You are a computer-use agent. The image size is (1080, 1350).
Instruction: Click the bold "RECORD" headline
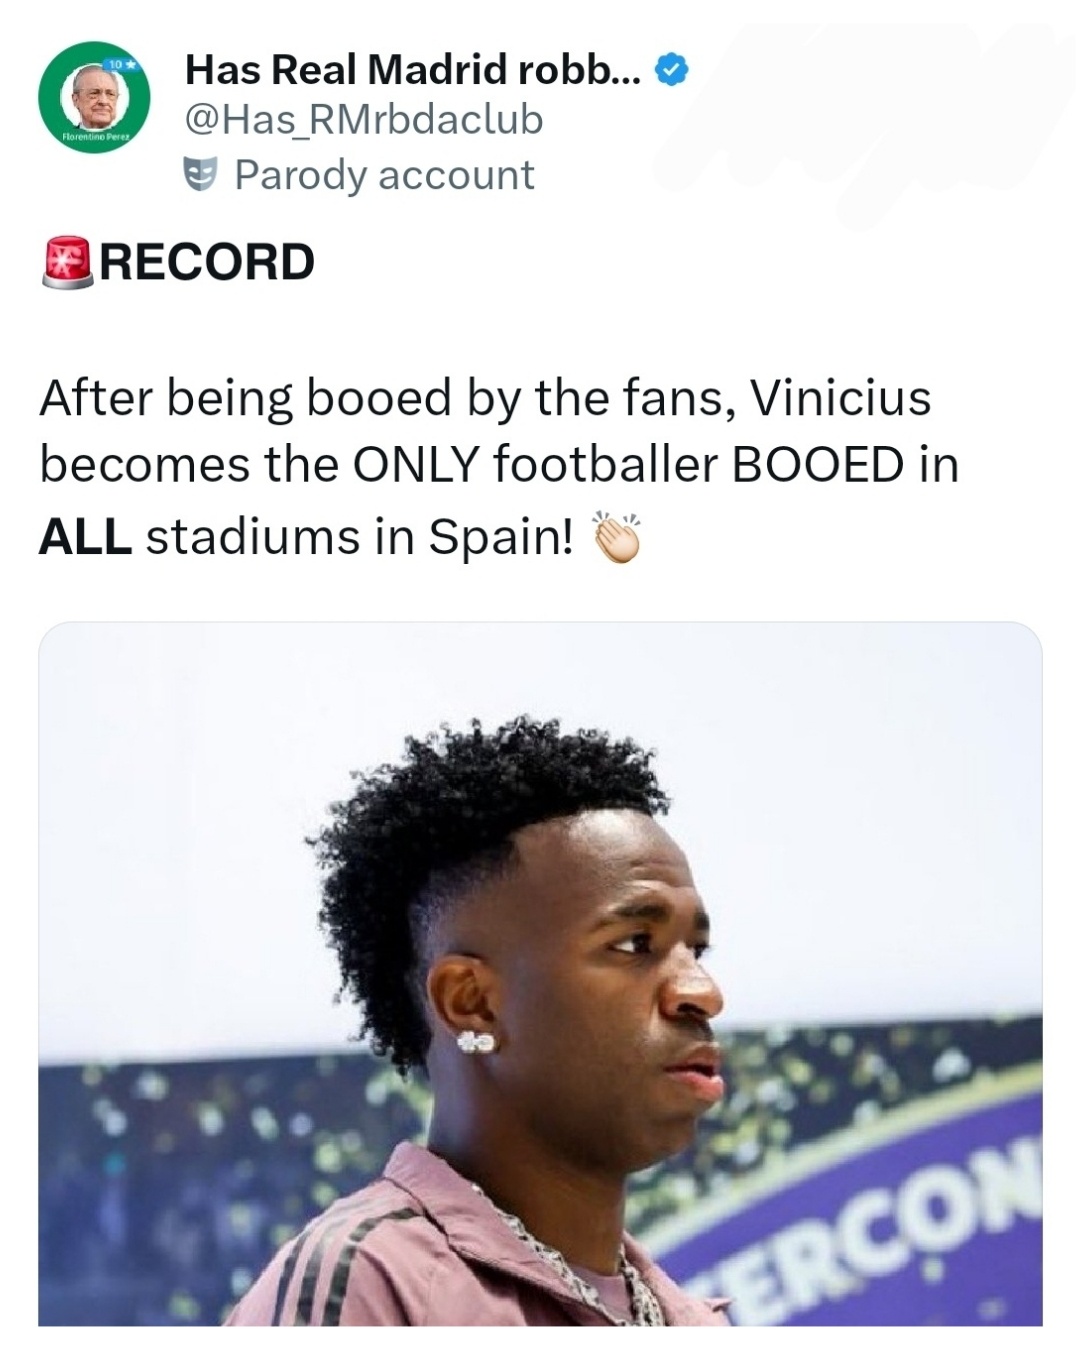click(207, 262)
